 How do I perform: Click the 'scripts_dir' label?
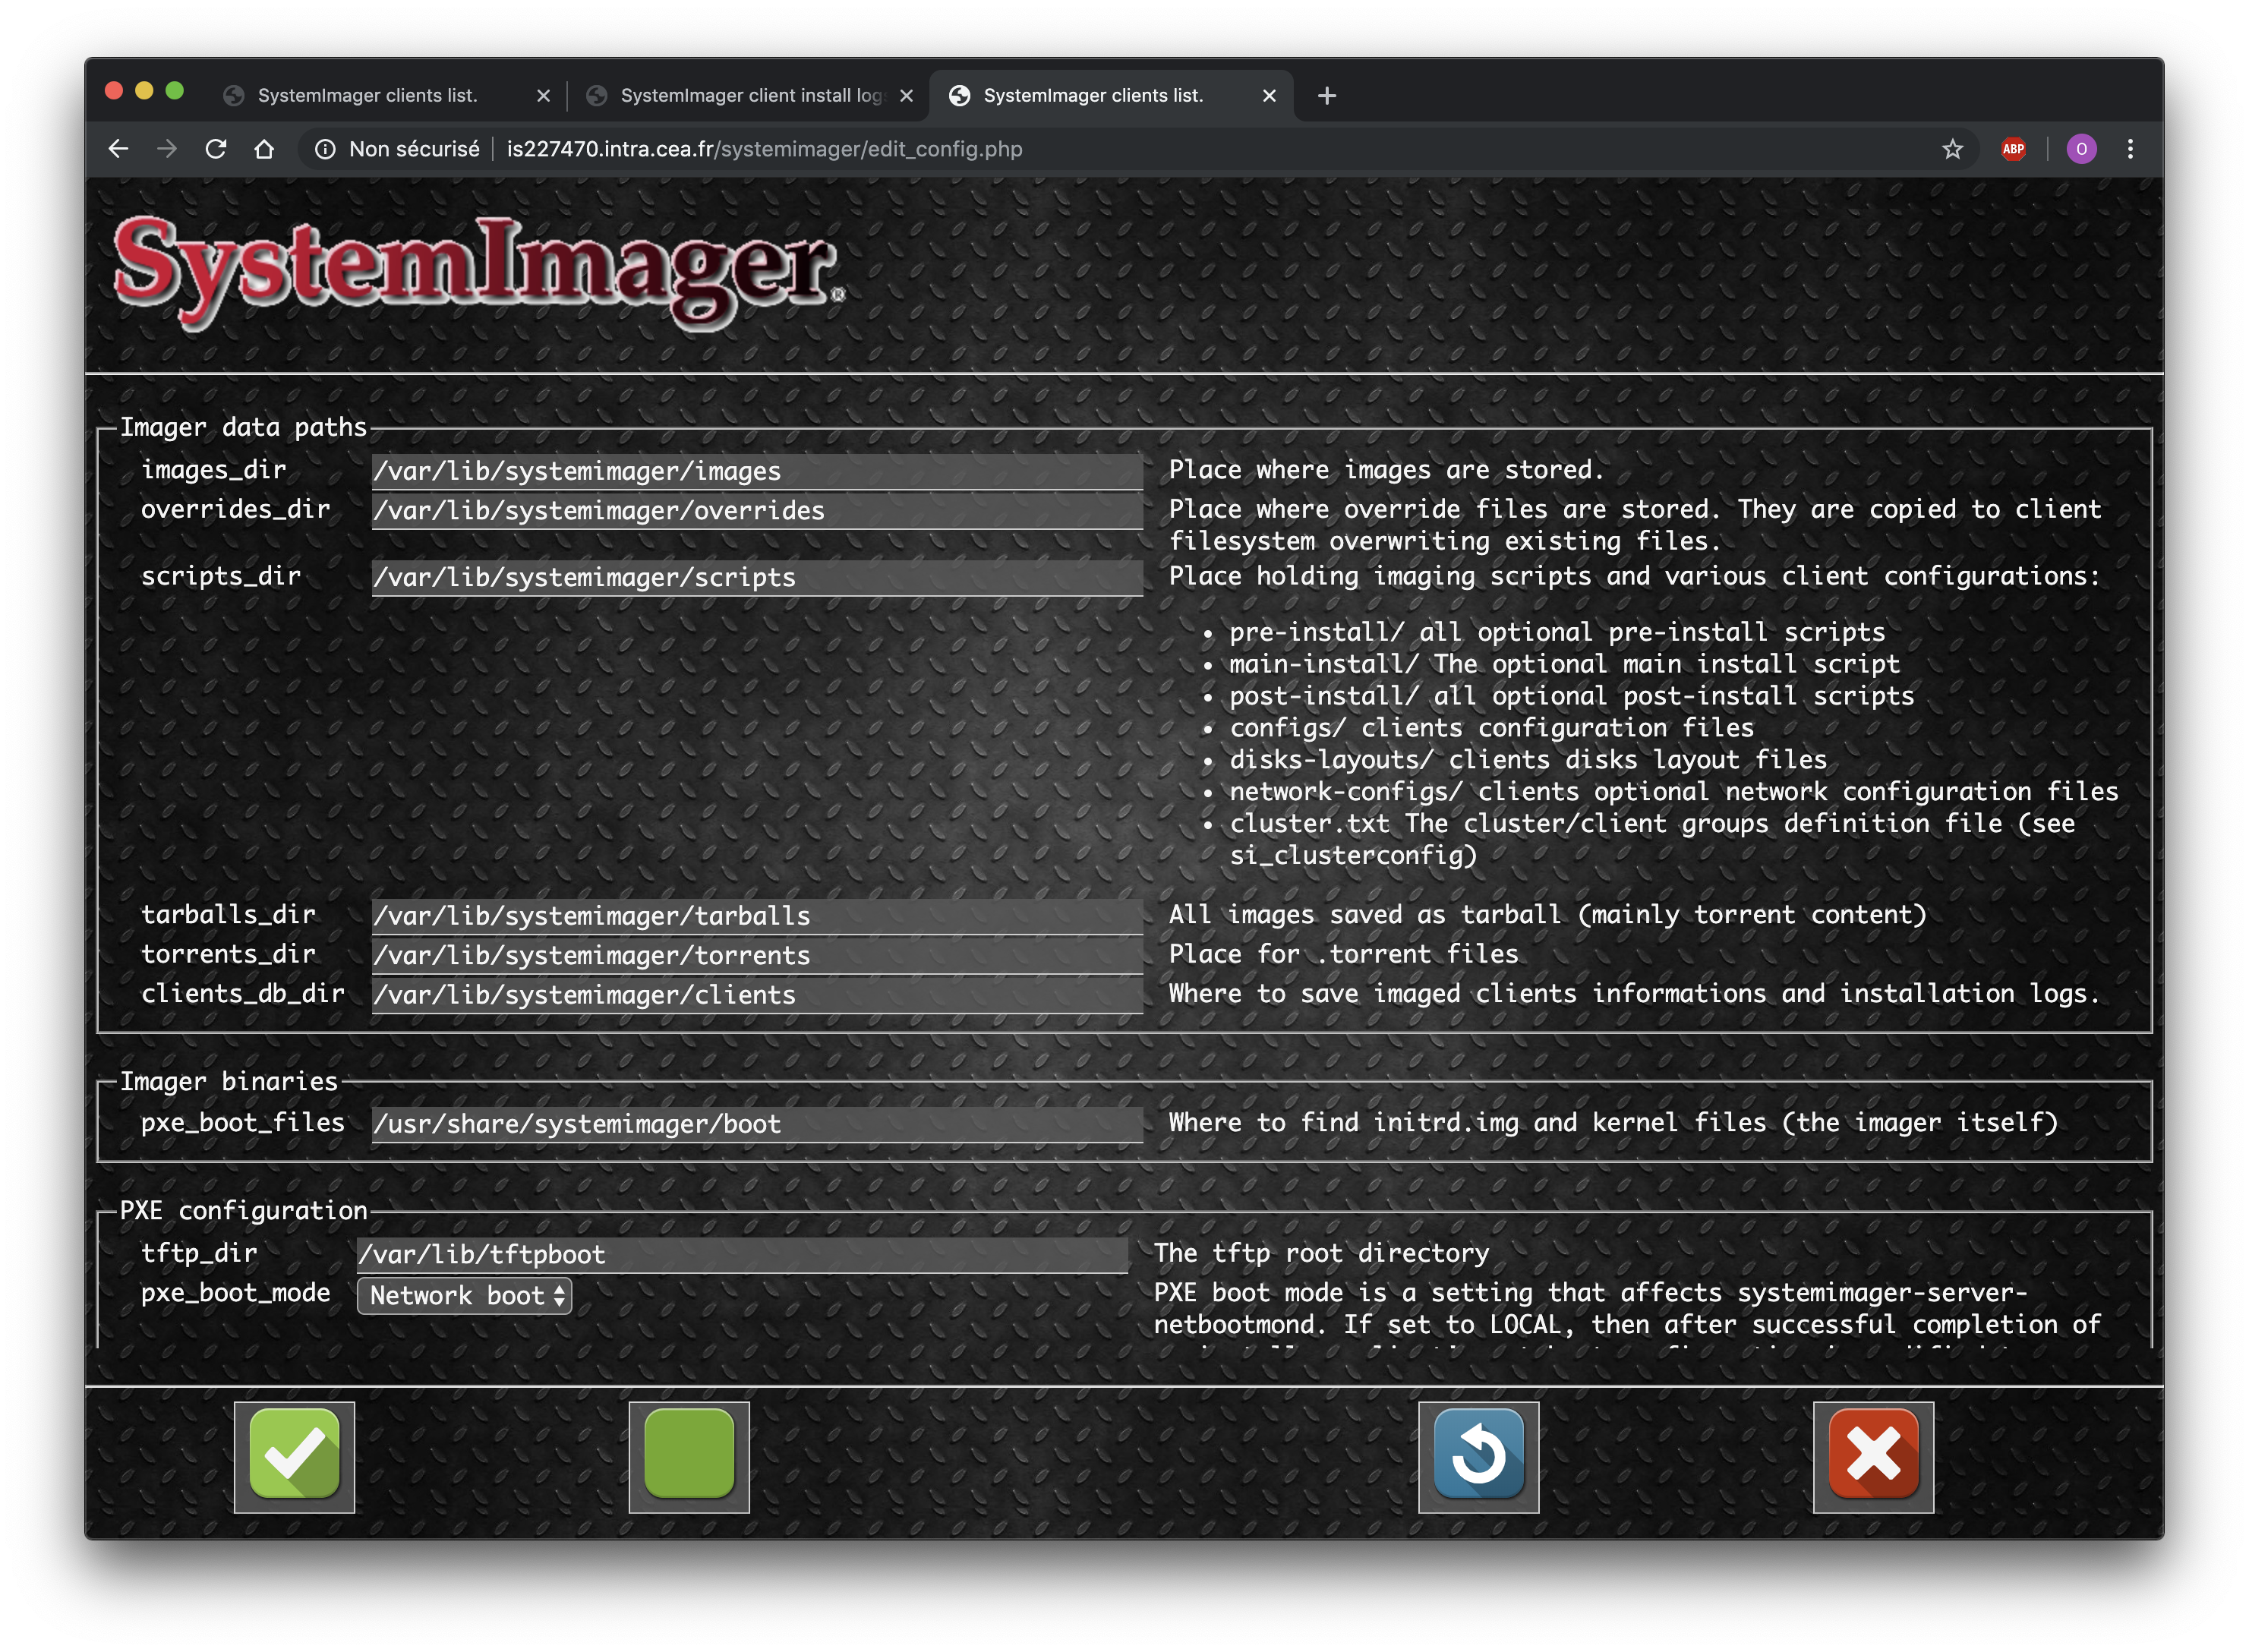(221, 576)
